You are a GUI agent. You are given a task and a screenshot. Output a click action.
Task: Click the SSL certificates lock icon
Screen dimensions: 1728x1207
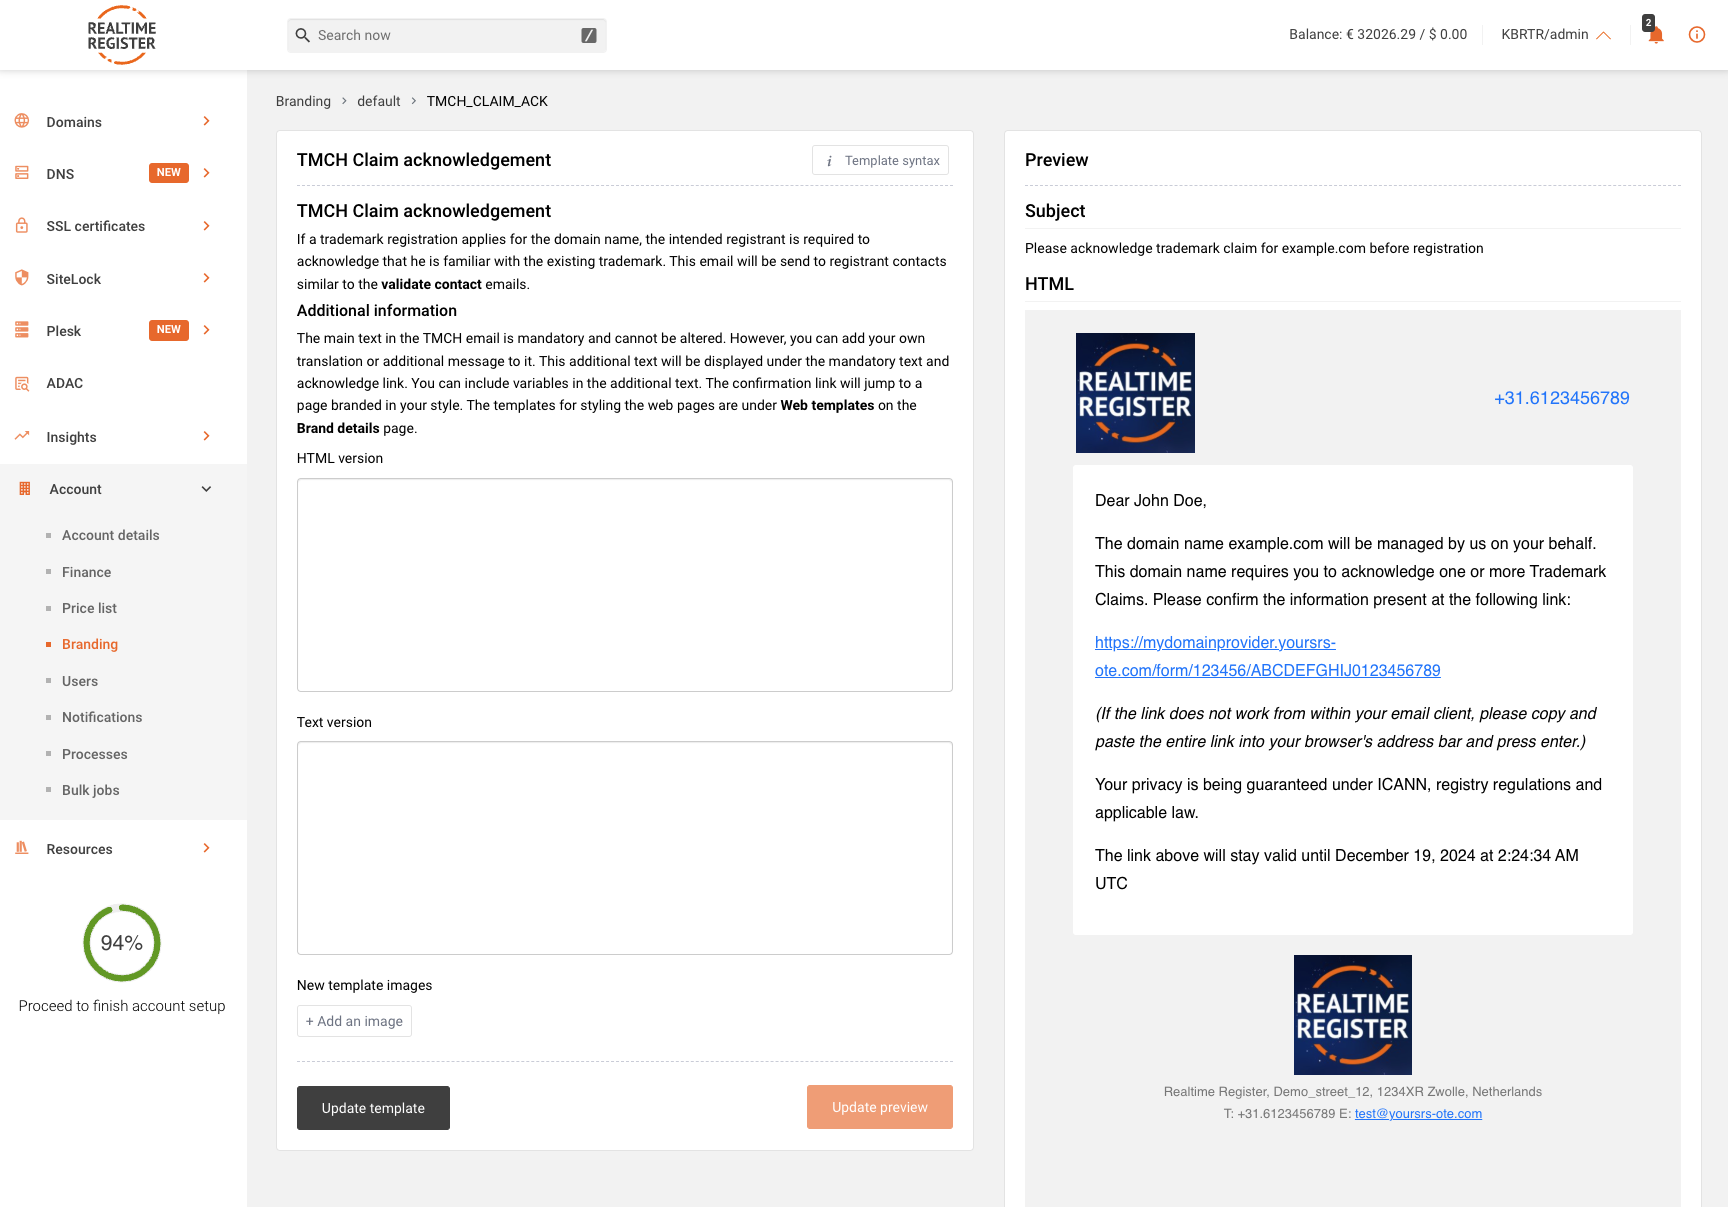click(22, 226)
